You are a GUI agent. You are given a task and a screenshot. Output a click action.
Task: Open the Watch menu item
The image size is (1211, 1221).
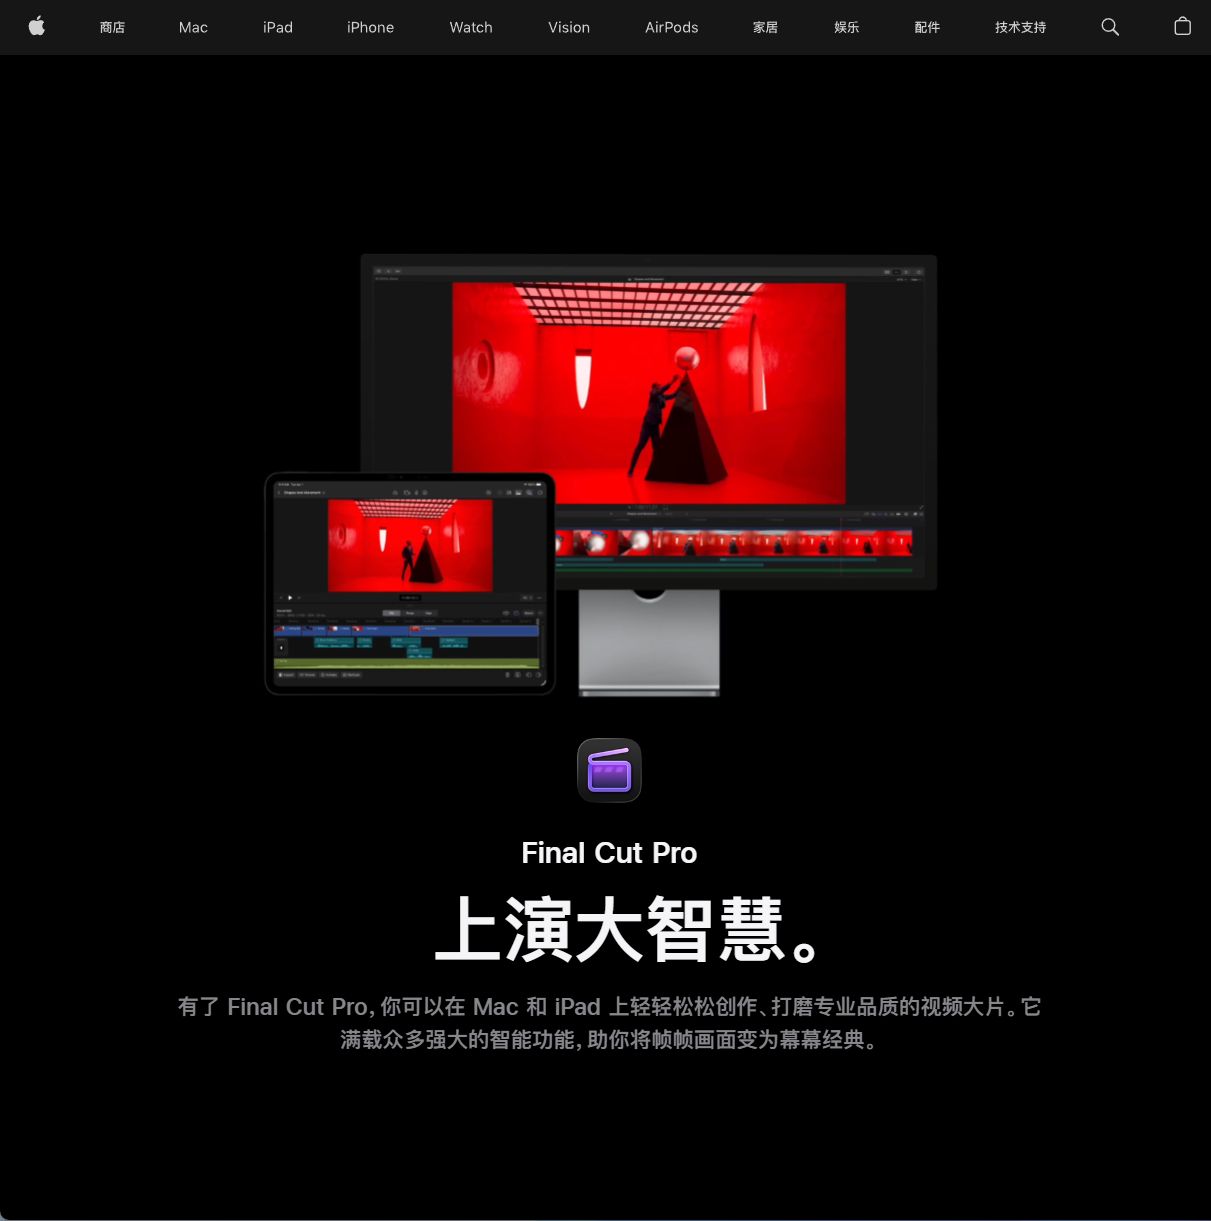coord(471,27)
